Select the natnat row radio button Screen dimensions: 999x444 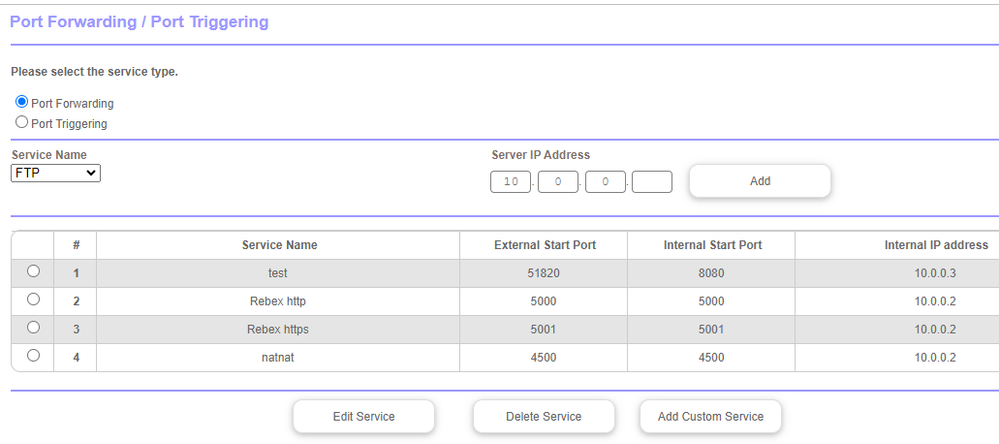point(34,356)
